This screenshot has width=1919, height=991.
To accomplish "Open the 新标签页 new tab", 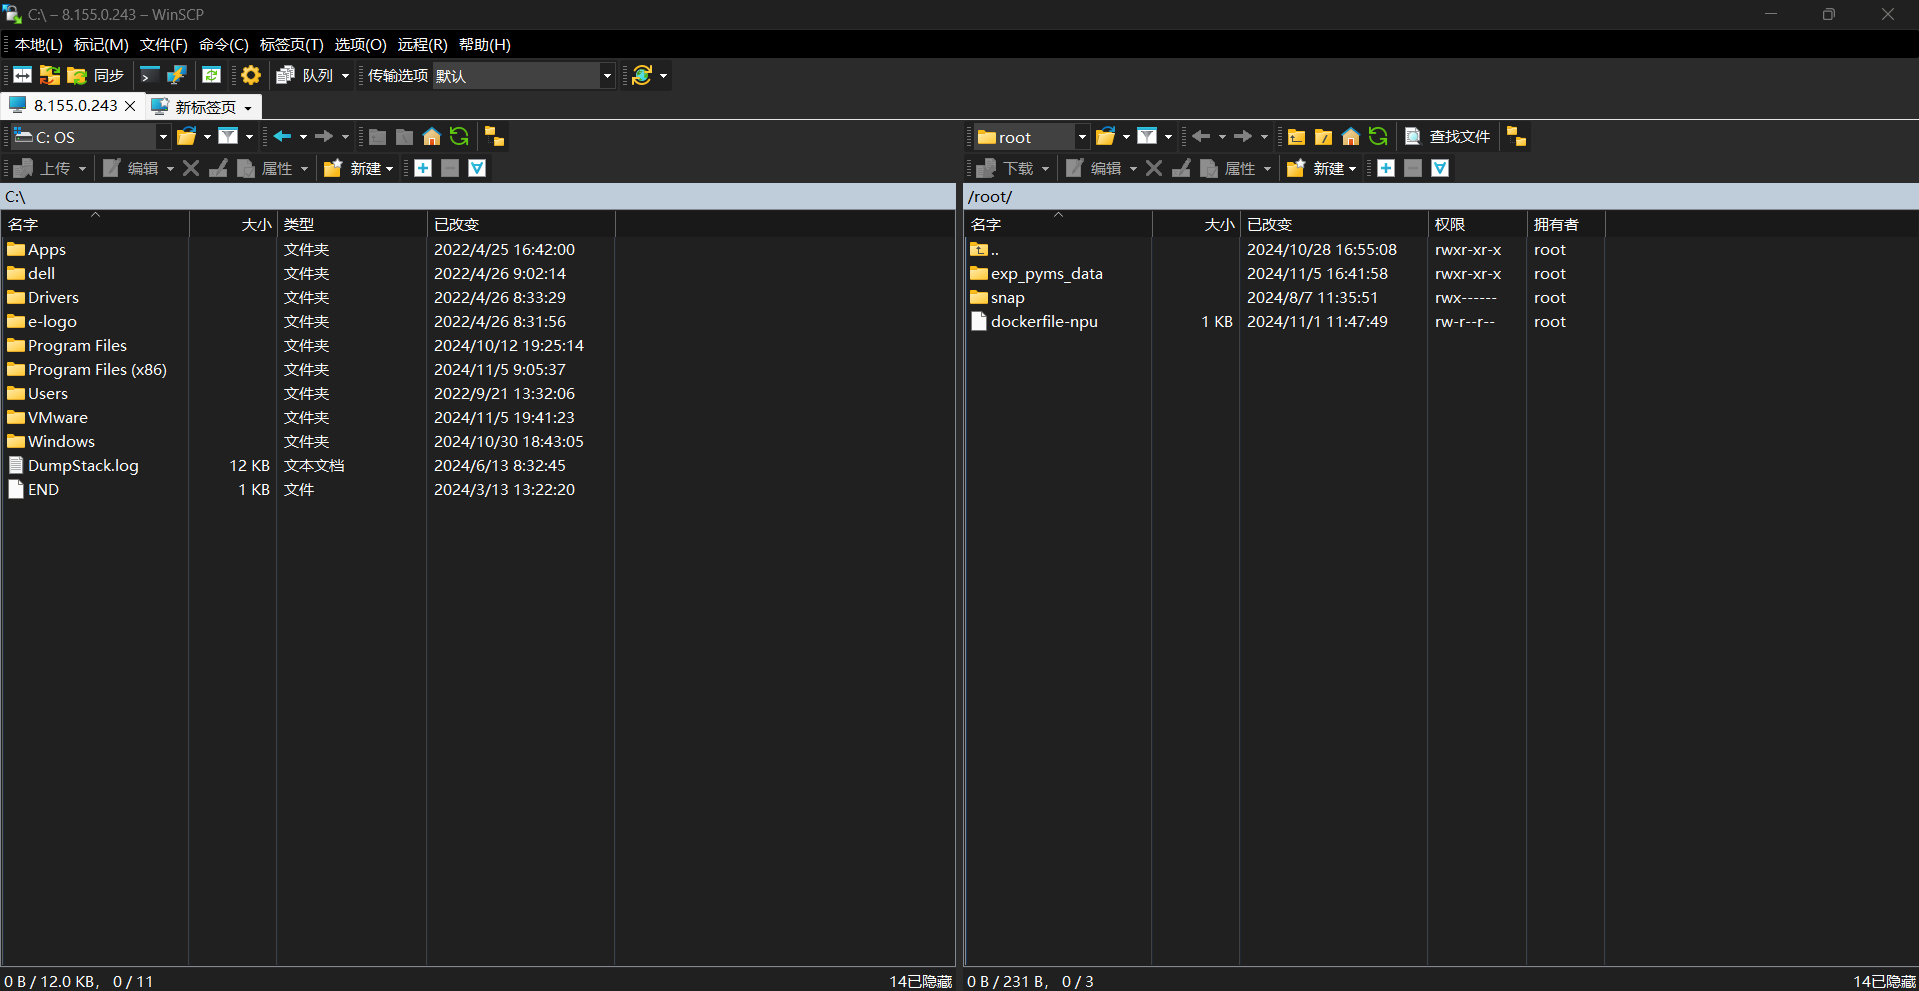I will point(205,106).
